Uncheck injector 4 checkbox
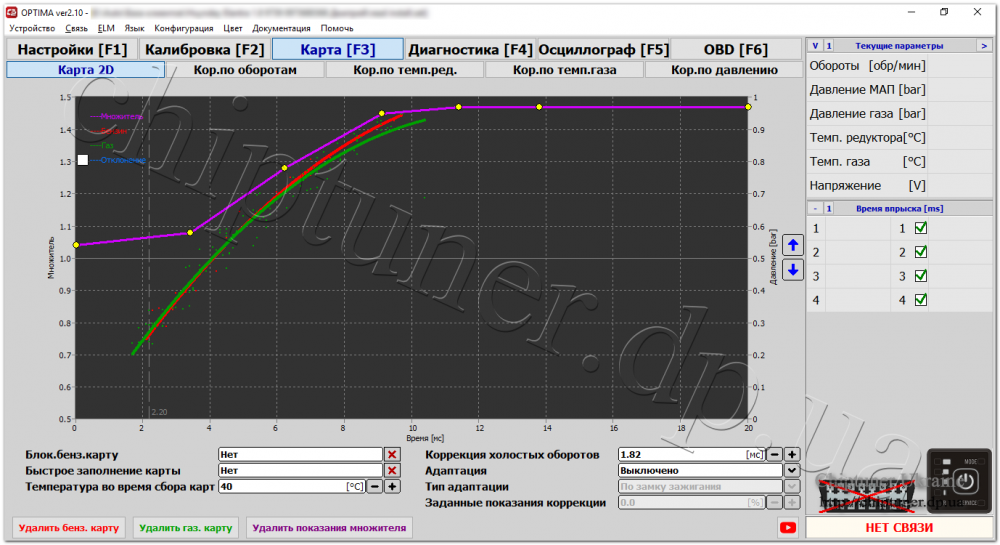1000x545 pixels. click(920, 300)
